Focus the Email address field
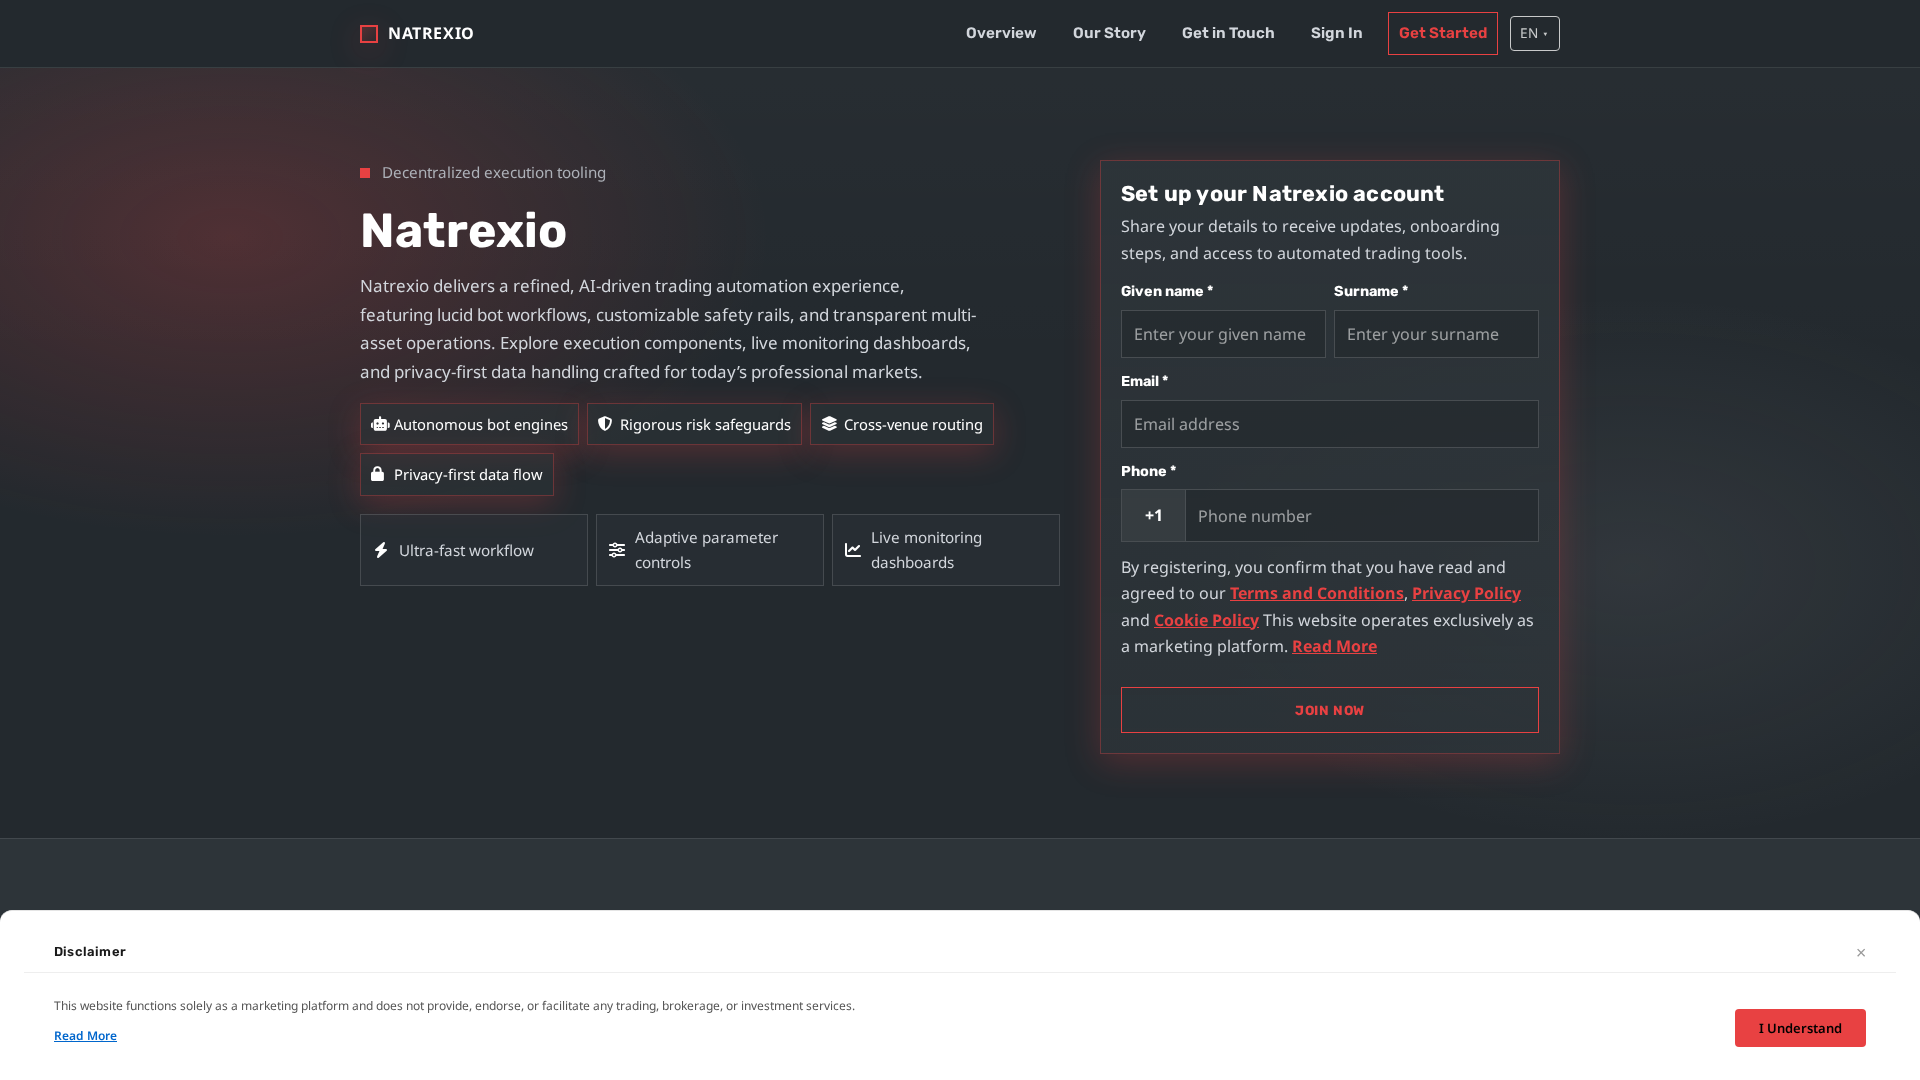Image resolution: width=1920 pixels, height=1080 pixels. [x=1329, y=424]
